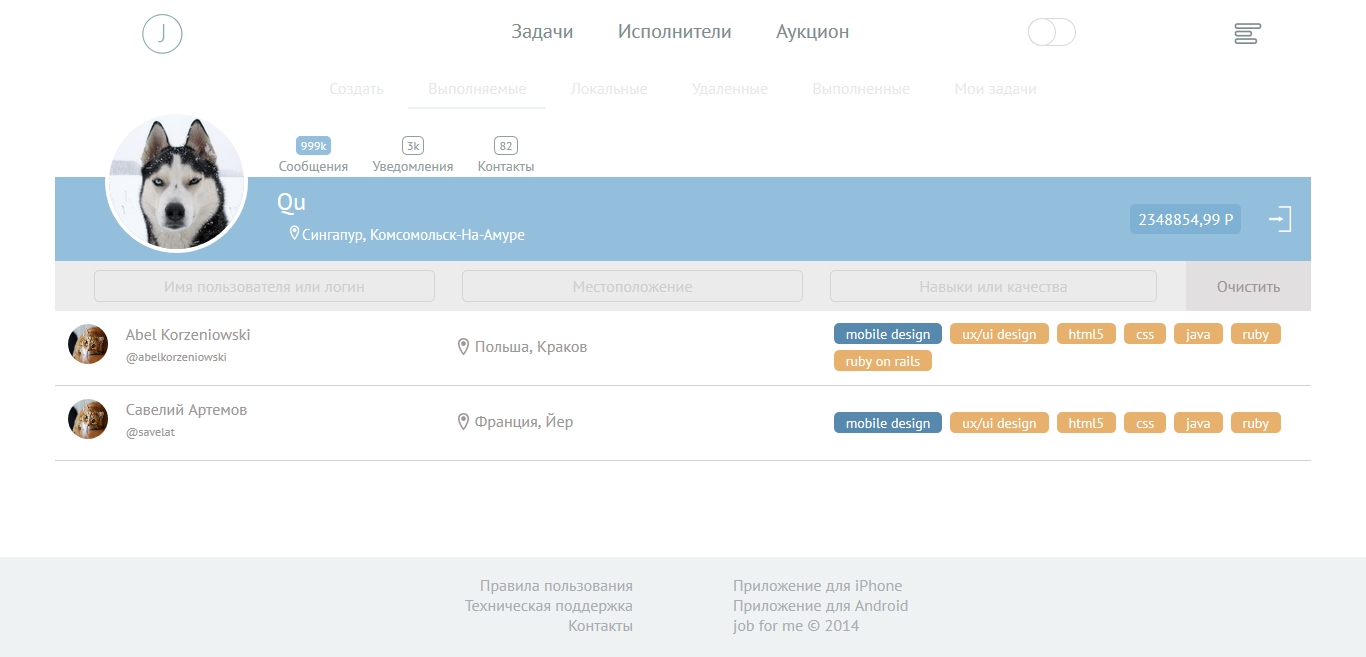The width and height of the screenshot is (1366, 657).
Task: Click Савелий's java tag
Action: (x=1198, y=423)
